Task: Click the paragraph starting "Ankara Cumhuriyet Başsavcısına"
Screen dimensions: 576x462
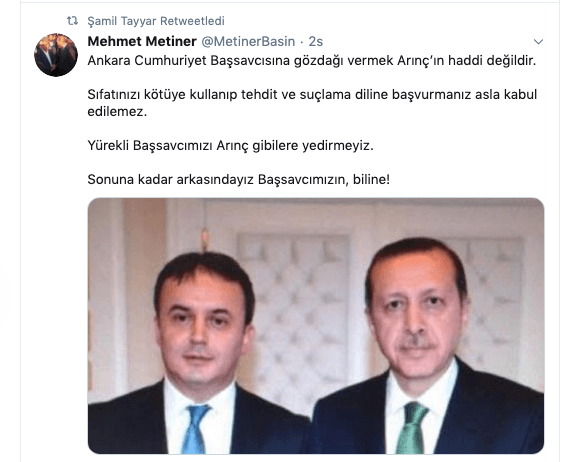Action: click(x=312, y=61)
